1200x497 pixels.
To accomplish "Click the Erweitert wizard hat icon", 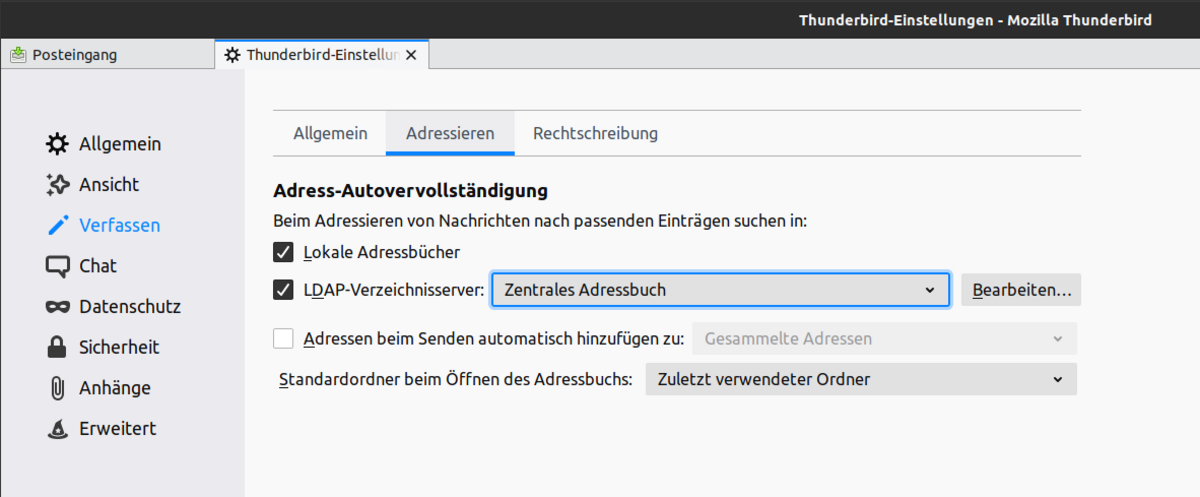I will click(x=57, y=429).
